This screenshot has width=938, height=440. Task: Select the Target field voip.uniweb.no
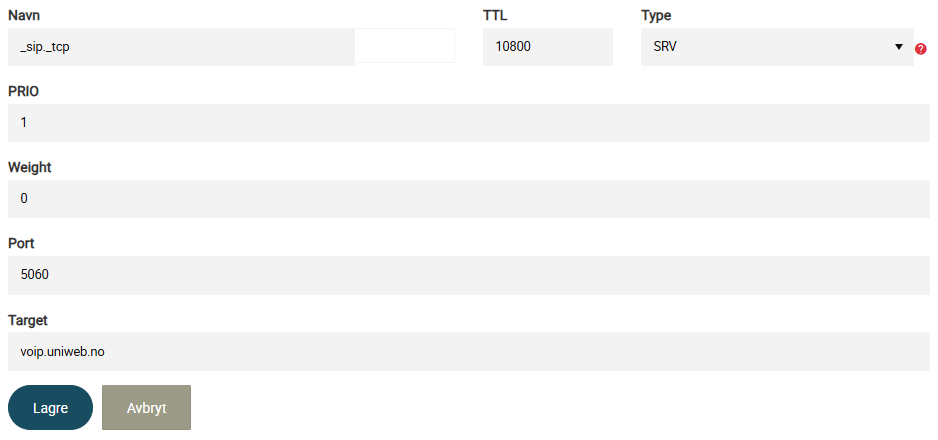click(469, 352)
